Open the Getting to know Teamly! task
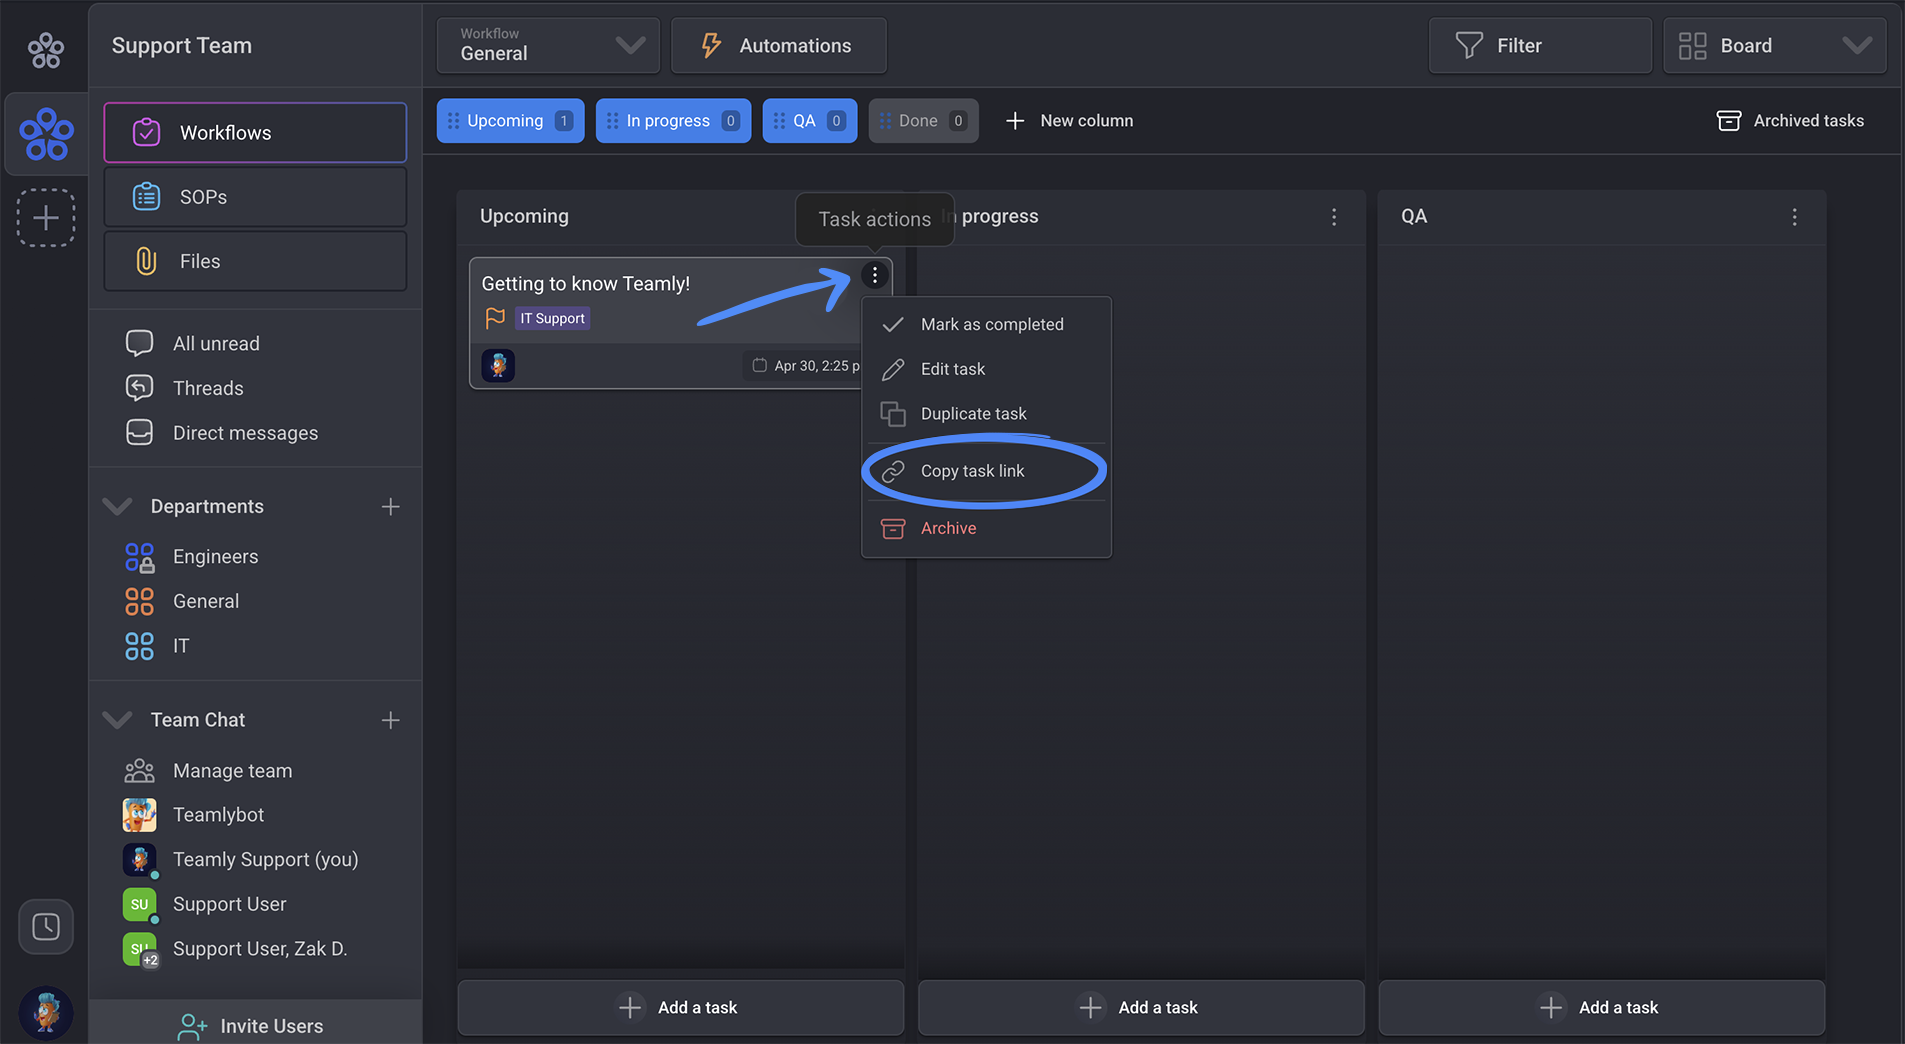Viewport: 1905px width, 1044px height. [x=585, y=284]
